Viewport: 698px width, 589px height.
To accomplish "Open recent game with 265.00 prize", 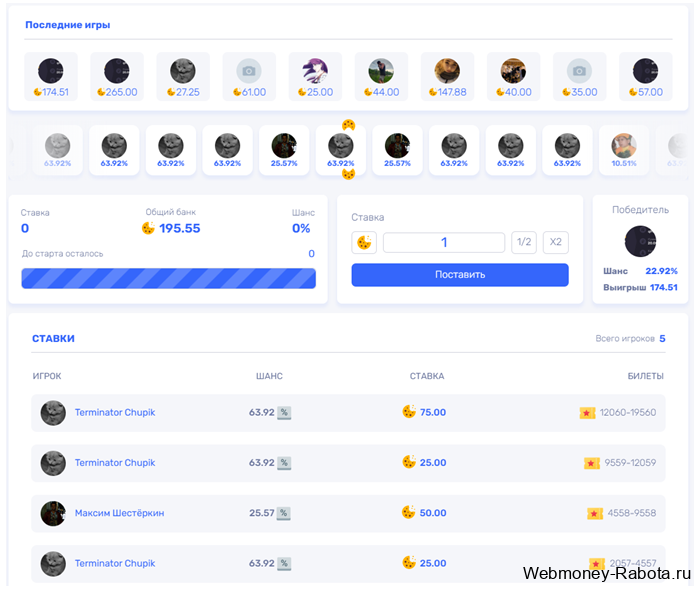I will pyautogui.click(x=117, y=77).
